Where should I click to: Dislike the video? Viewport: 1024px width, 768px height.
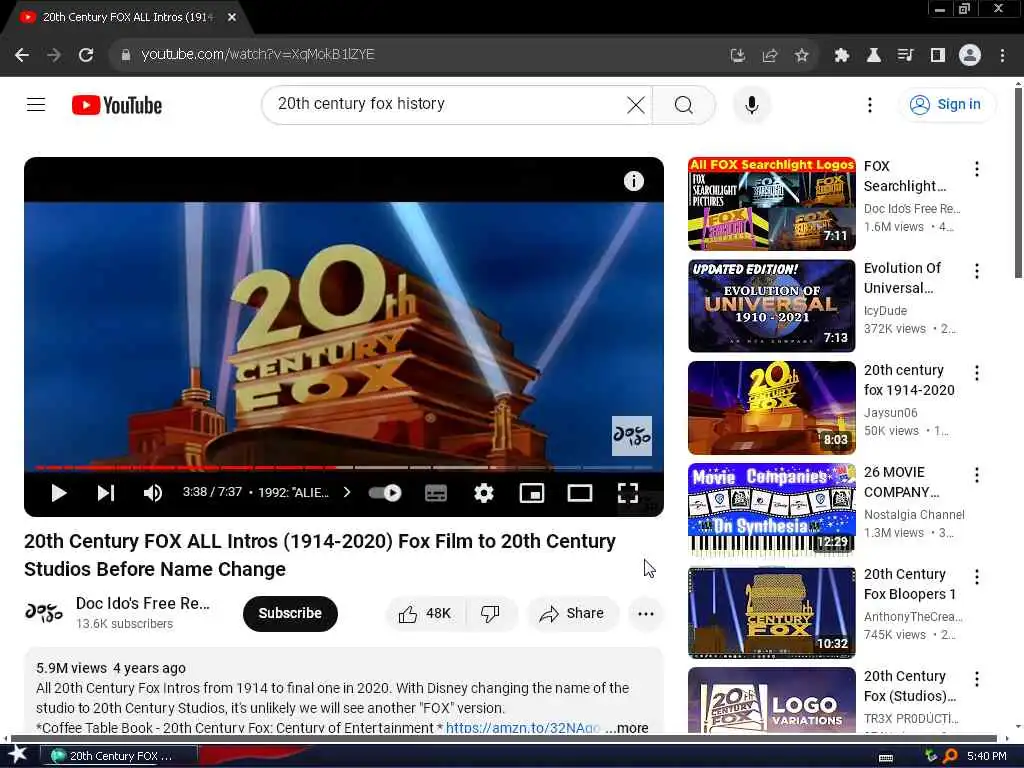click(490, 613)
